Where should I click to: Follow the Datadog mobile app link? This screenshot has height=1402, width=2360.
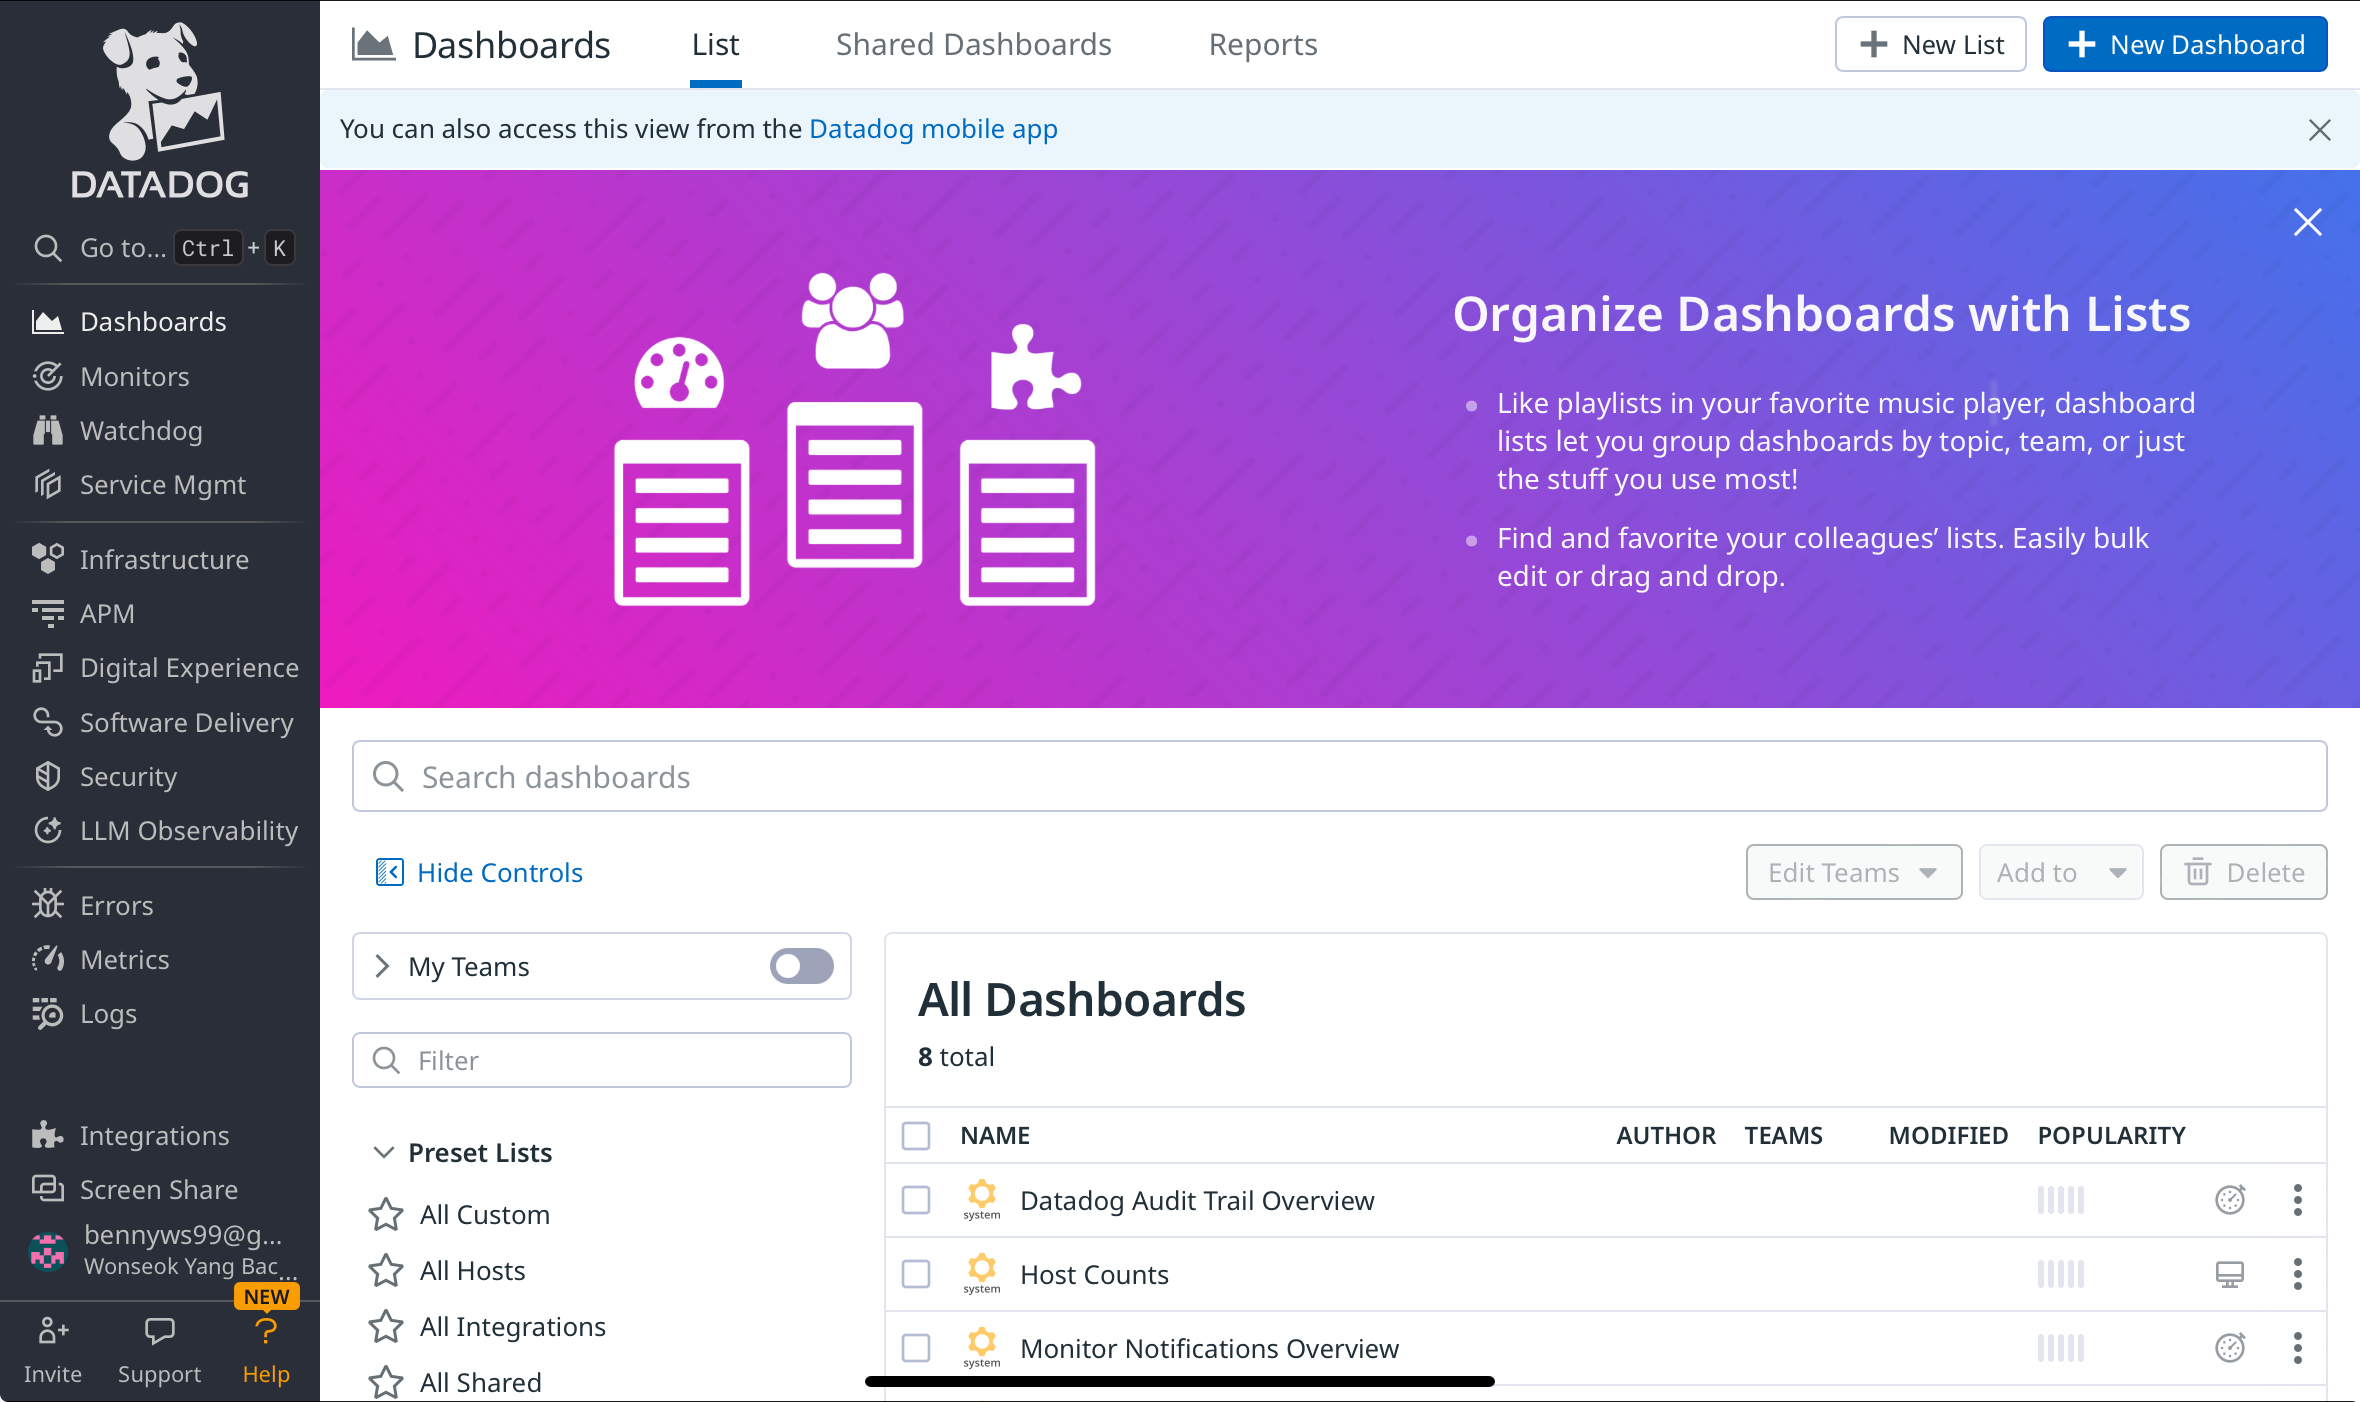pyautogui.click(x=932, y=129)
